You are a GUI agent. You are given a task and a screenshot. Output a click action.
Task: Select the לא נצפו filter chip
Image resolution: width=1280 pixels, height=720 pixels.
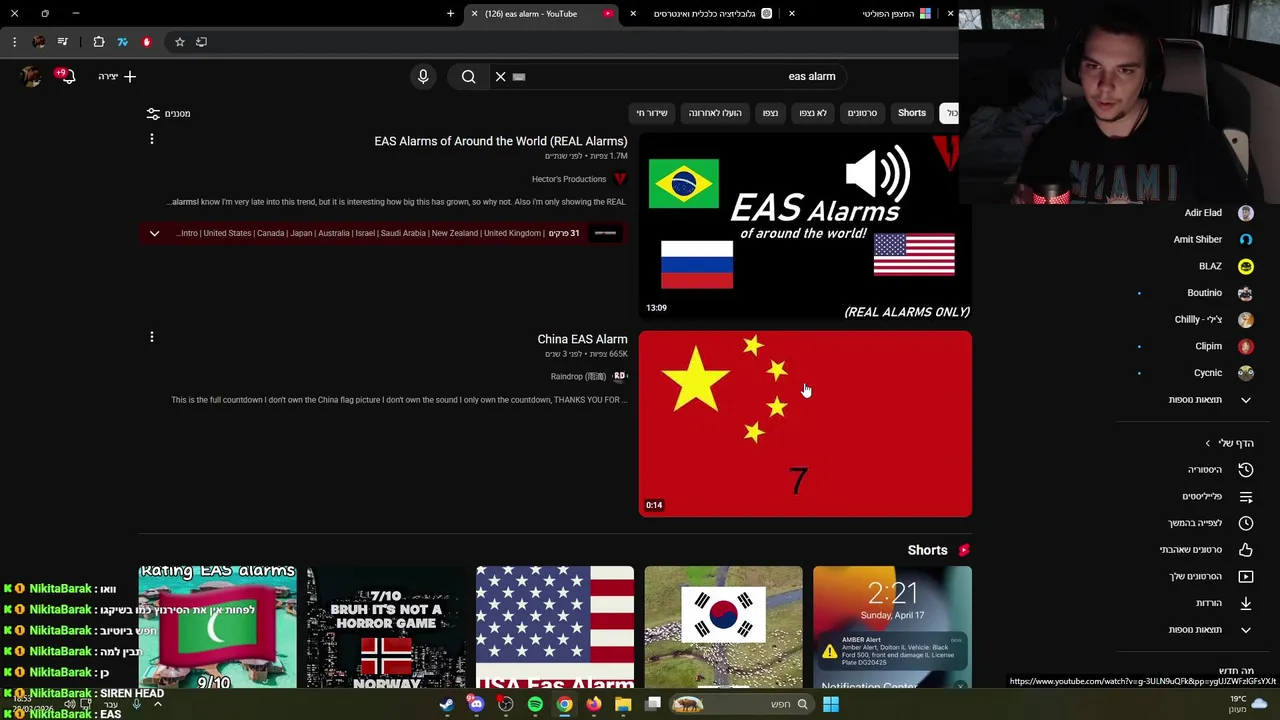[813, 113]
